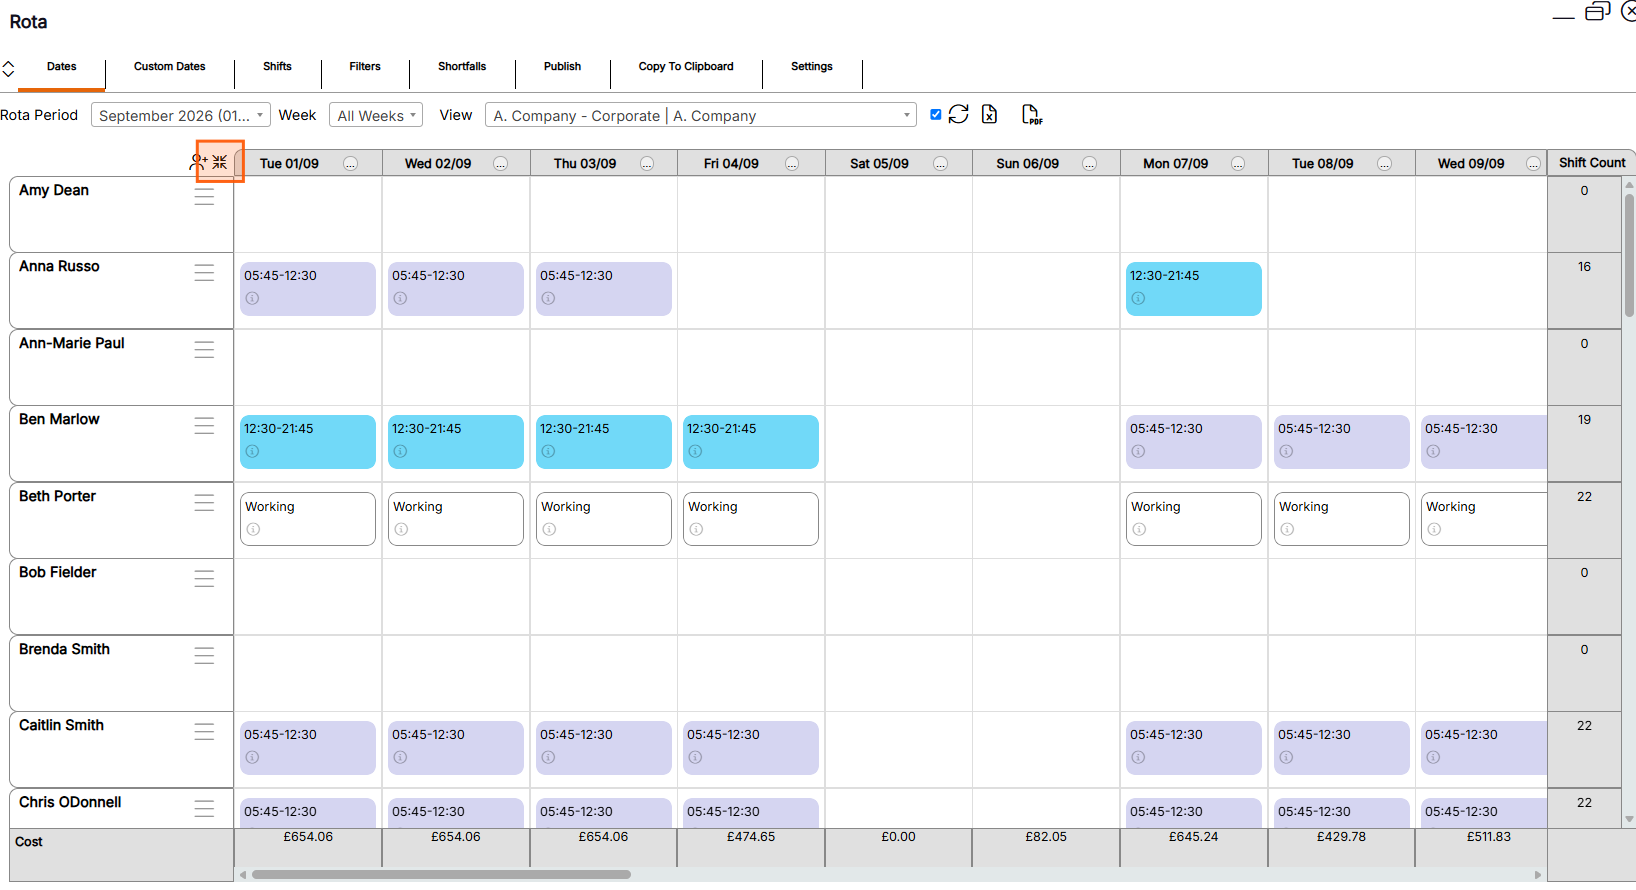Open the View company dropdown

(701, 115)
